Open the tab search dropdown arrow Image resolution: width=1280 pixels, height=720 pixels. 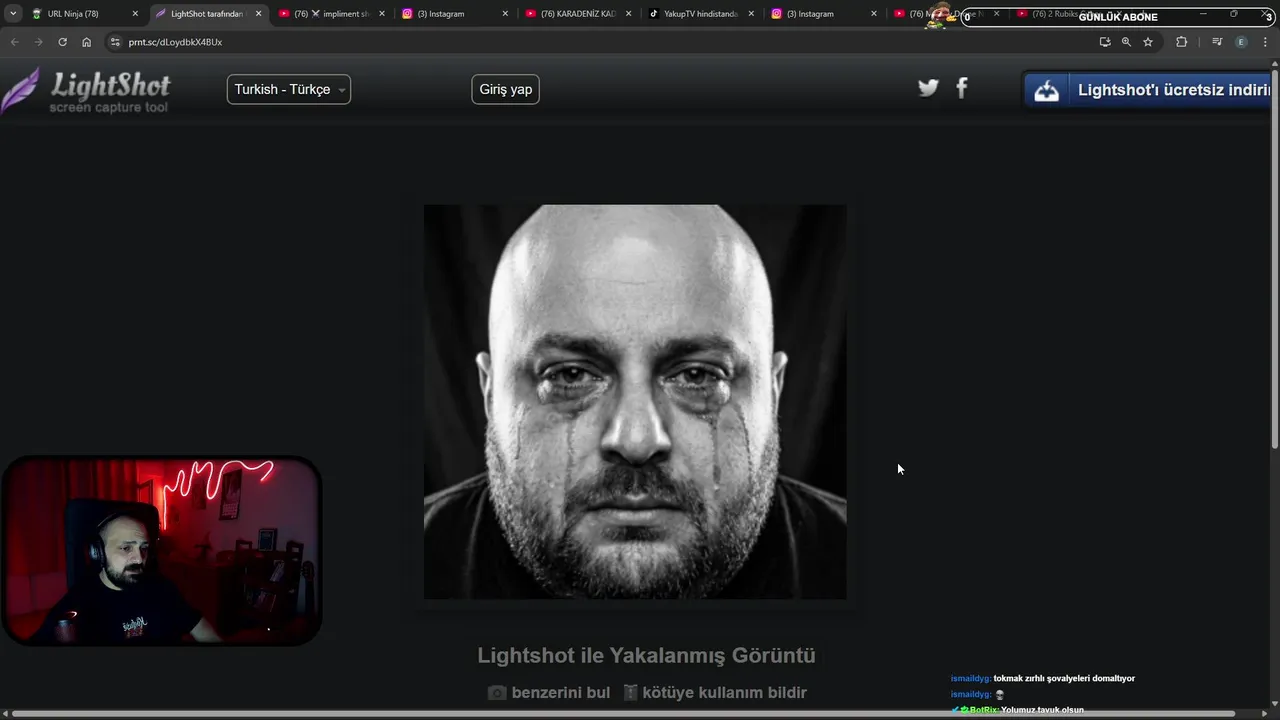click(13, 14)
